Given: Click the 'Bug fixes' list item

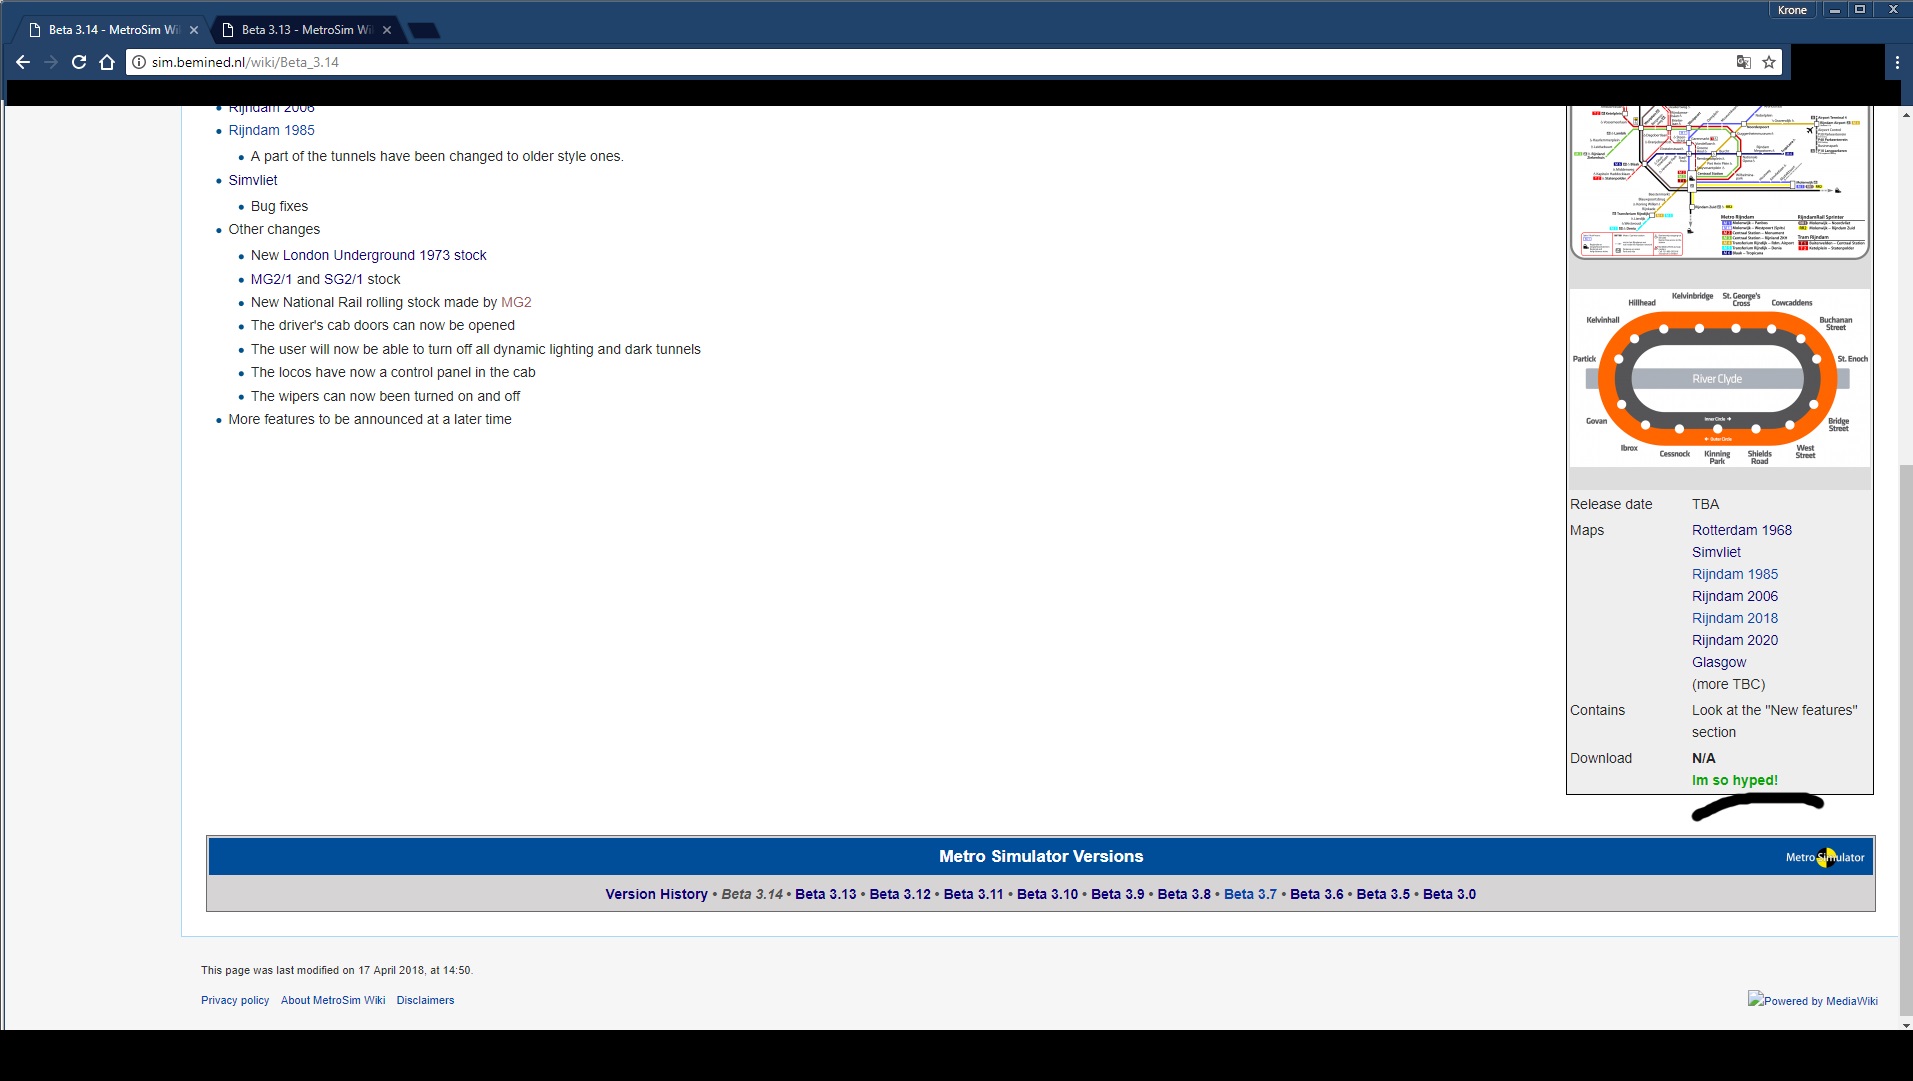Looking at the screenshot, I should click(x=279, y=206).
